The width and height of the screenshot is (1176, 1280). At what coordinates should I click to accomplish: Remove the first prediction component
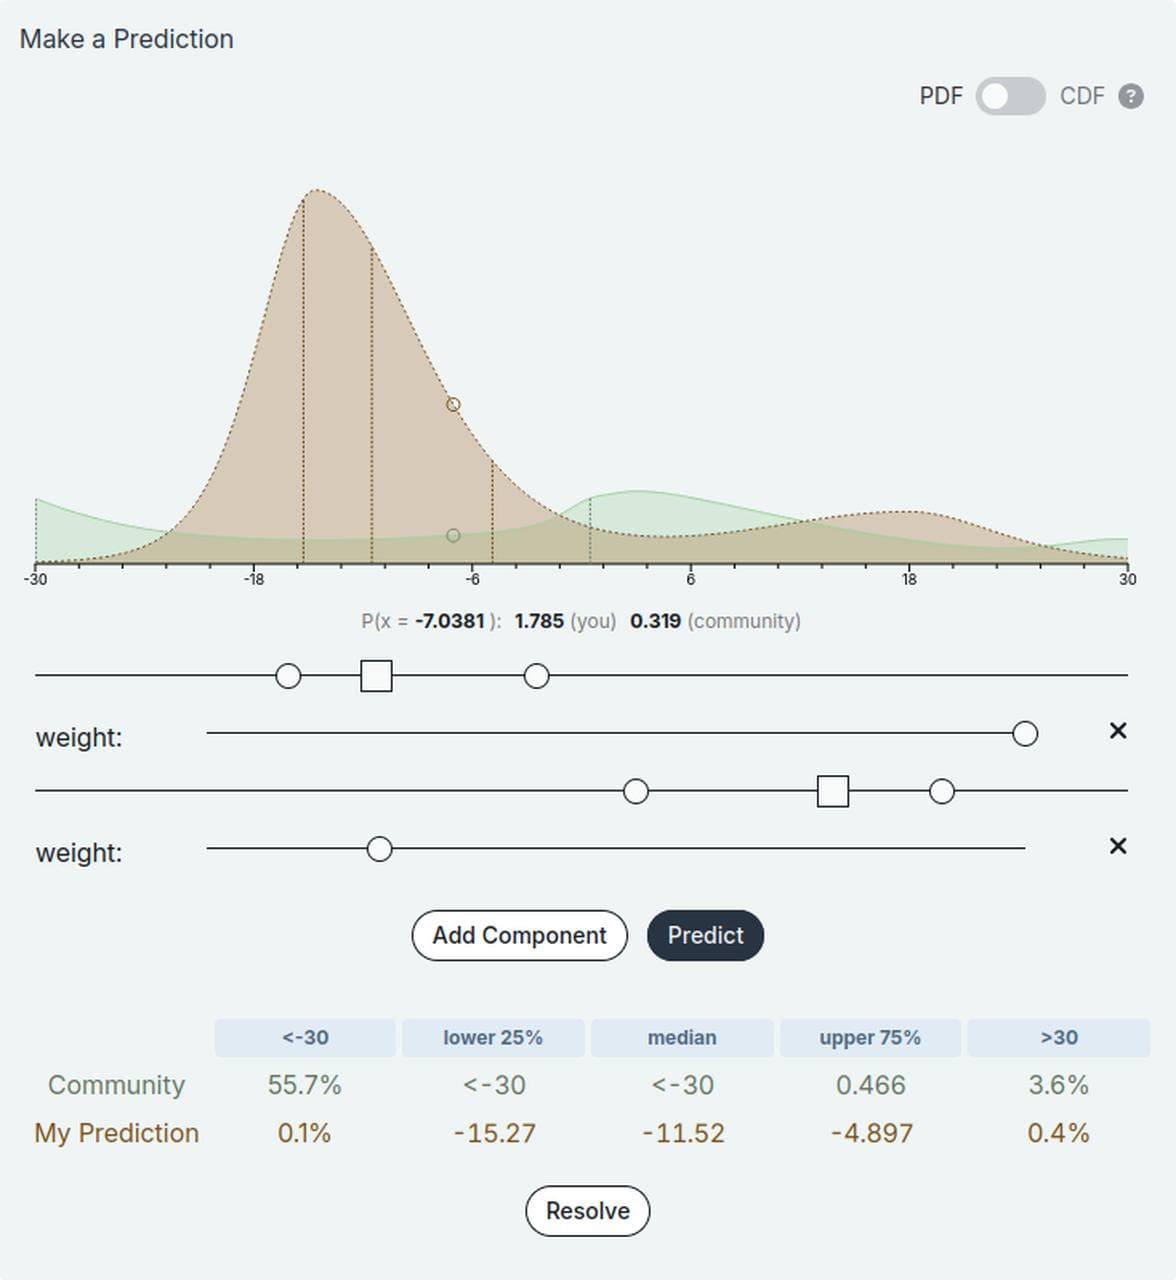[1117, 731]
